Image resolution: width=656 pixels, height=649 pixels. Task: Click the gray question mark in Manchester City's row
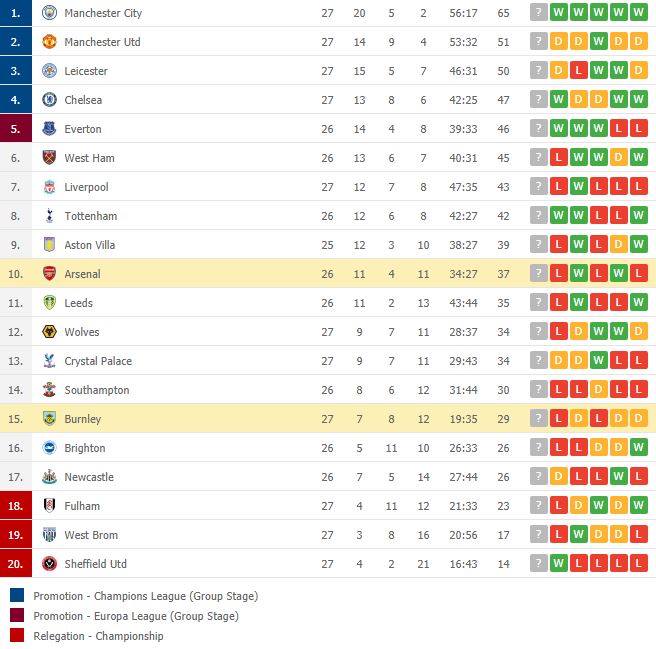pos(539,13)
